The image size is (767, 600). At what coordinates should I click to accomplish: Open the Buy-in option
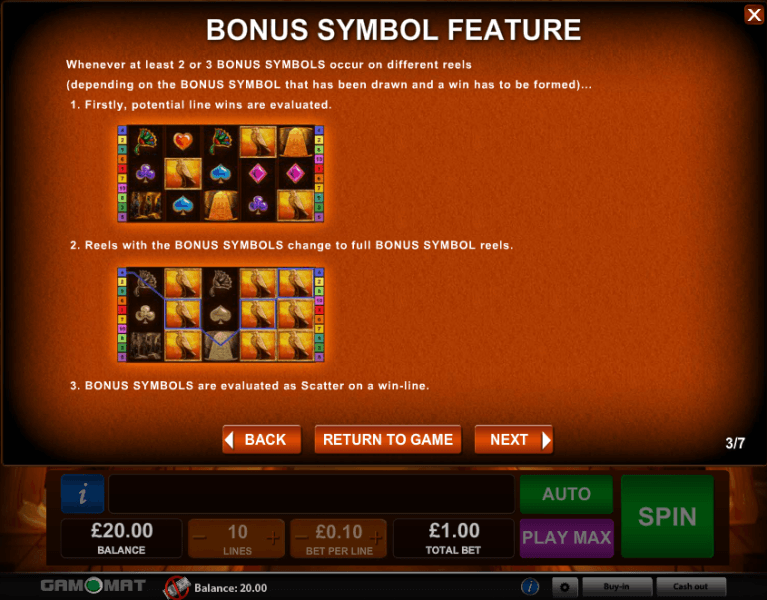tap(617, 586)
